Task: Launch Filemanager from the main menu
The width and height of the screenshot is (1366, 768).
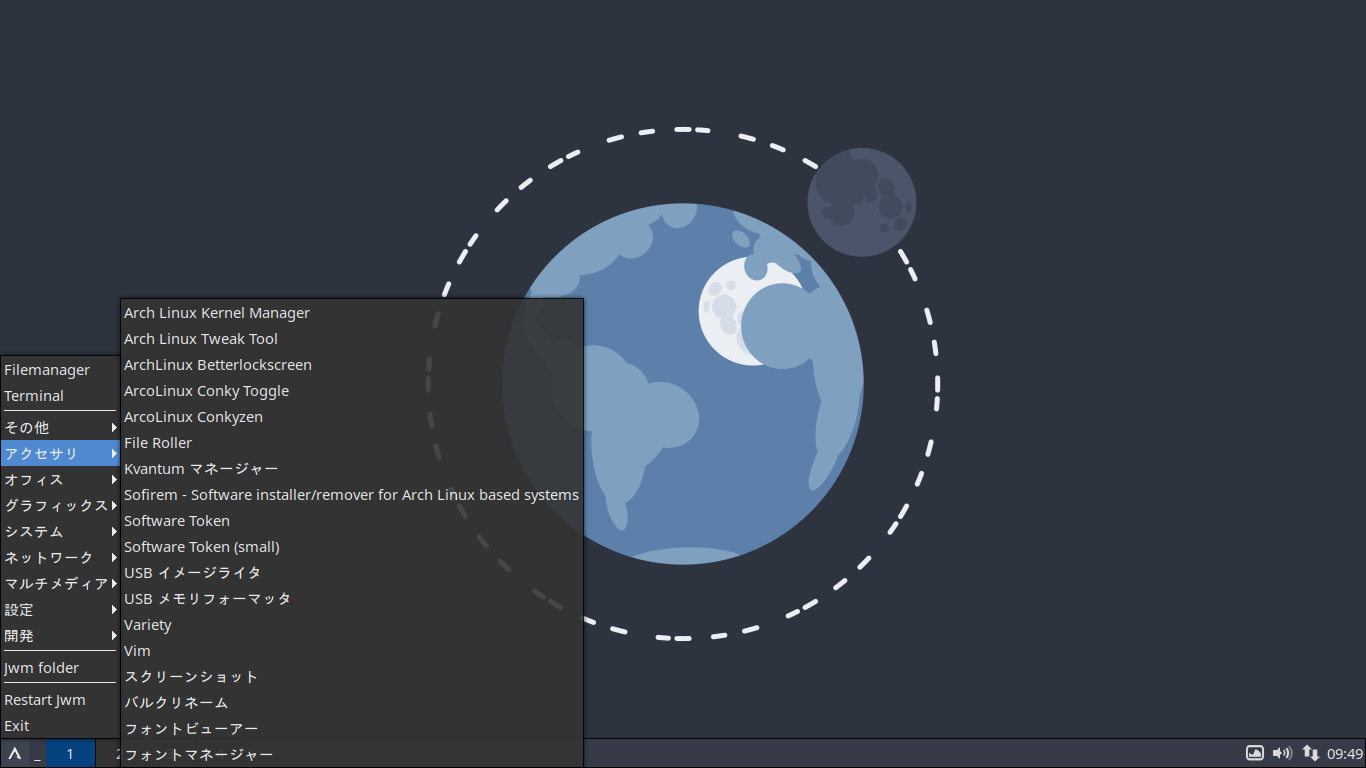Action: (x=60, y=370)
